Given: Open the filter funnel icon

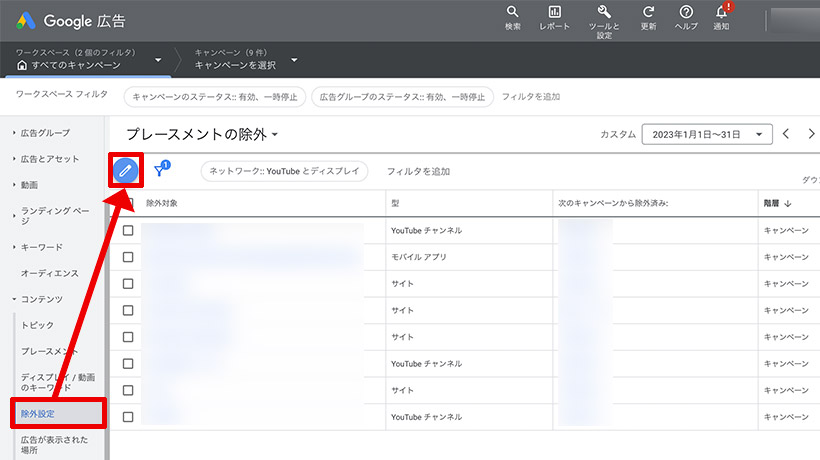Looking at the screenshot, I should click(161, 171).
